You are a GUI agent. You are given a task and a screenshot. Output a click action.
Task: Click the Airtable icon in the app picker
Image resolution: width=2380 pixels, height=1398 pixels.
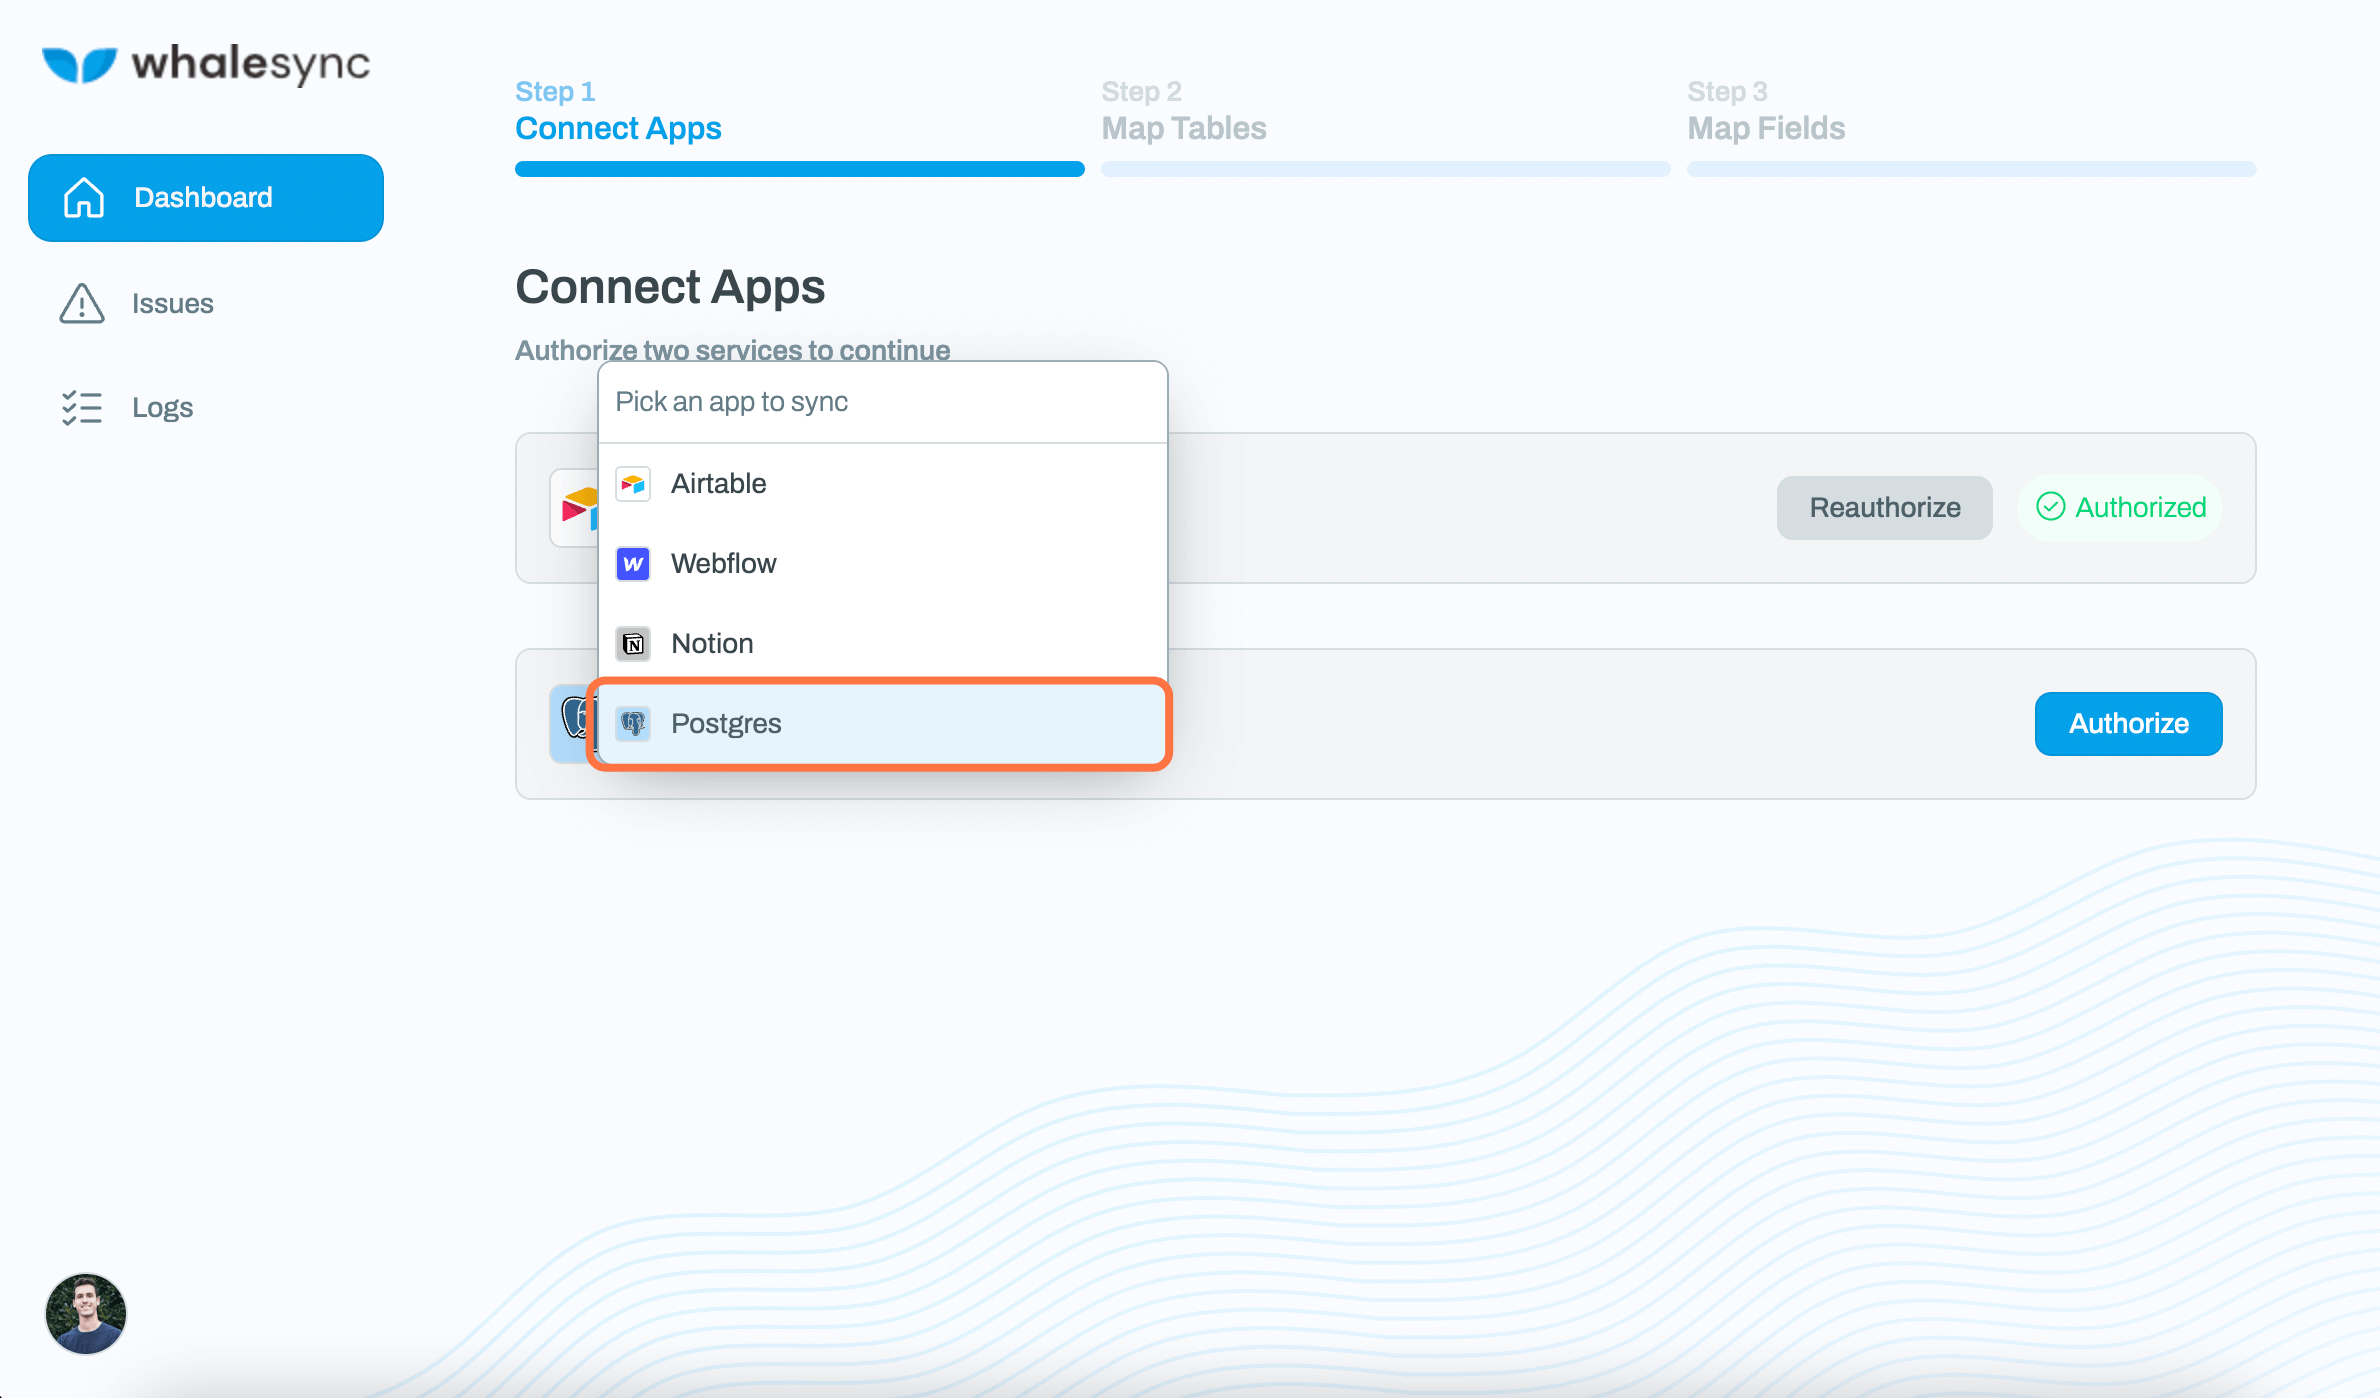point(633,484)
